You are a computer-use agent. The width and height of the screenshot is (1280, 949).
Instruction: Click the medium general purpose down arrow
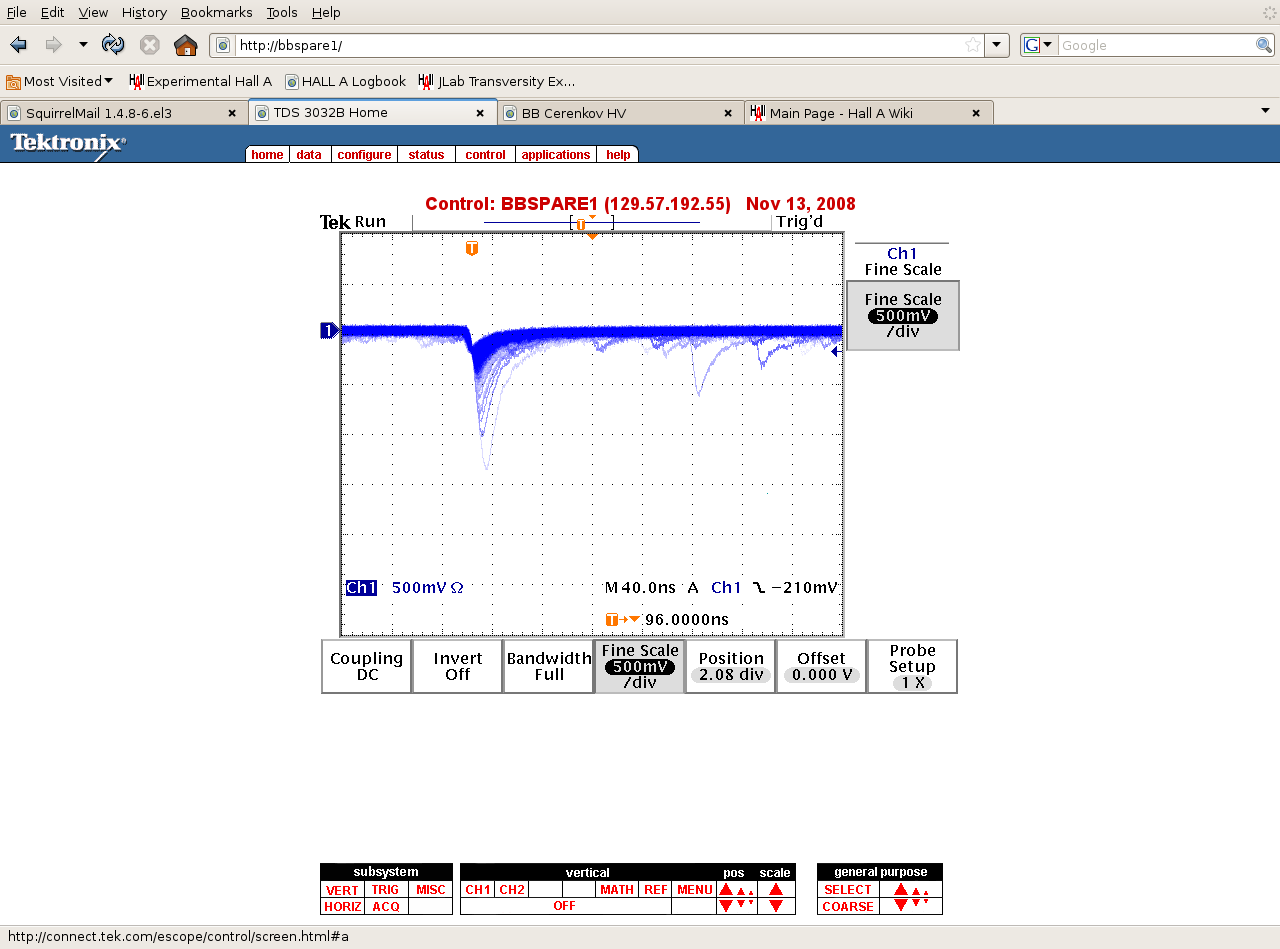(916, 904)
